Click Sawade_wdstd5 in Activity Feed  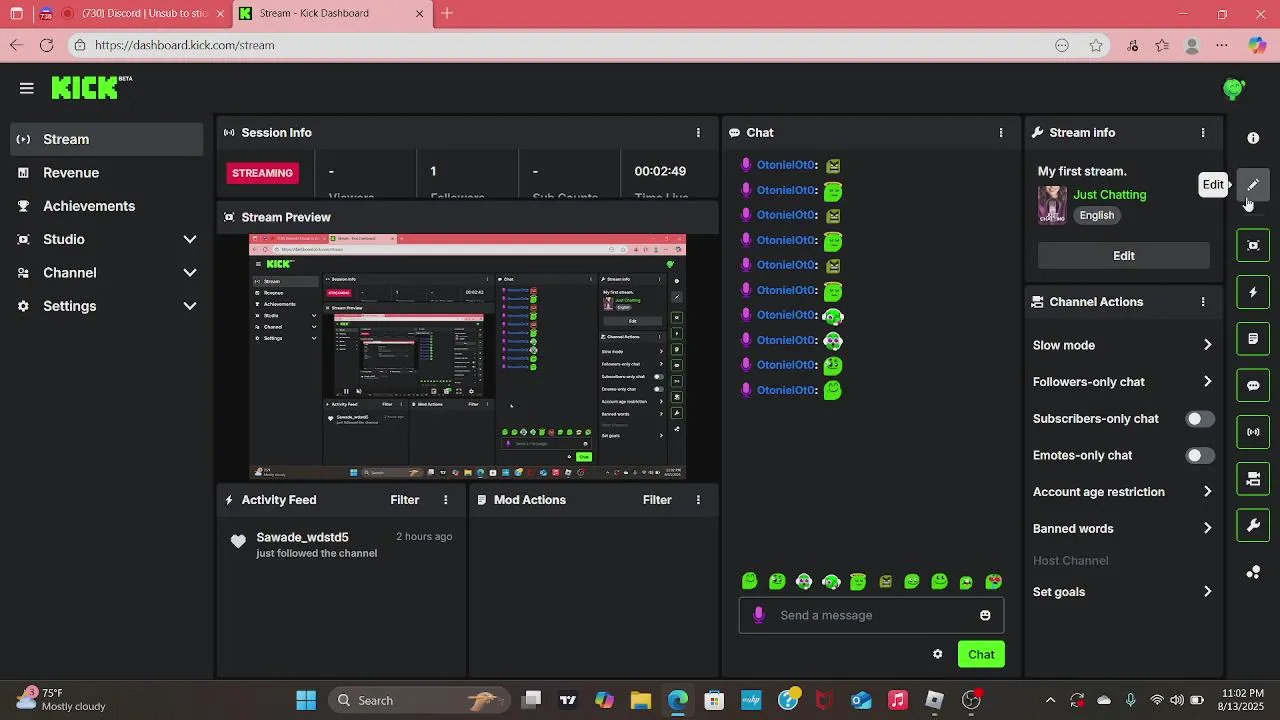pyautogui.click(x=302, y=537)
